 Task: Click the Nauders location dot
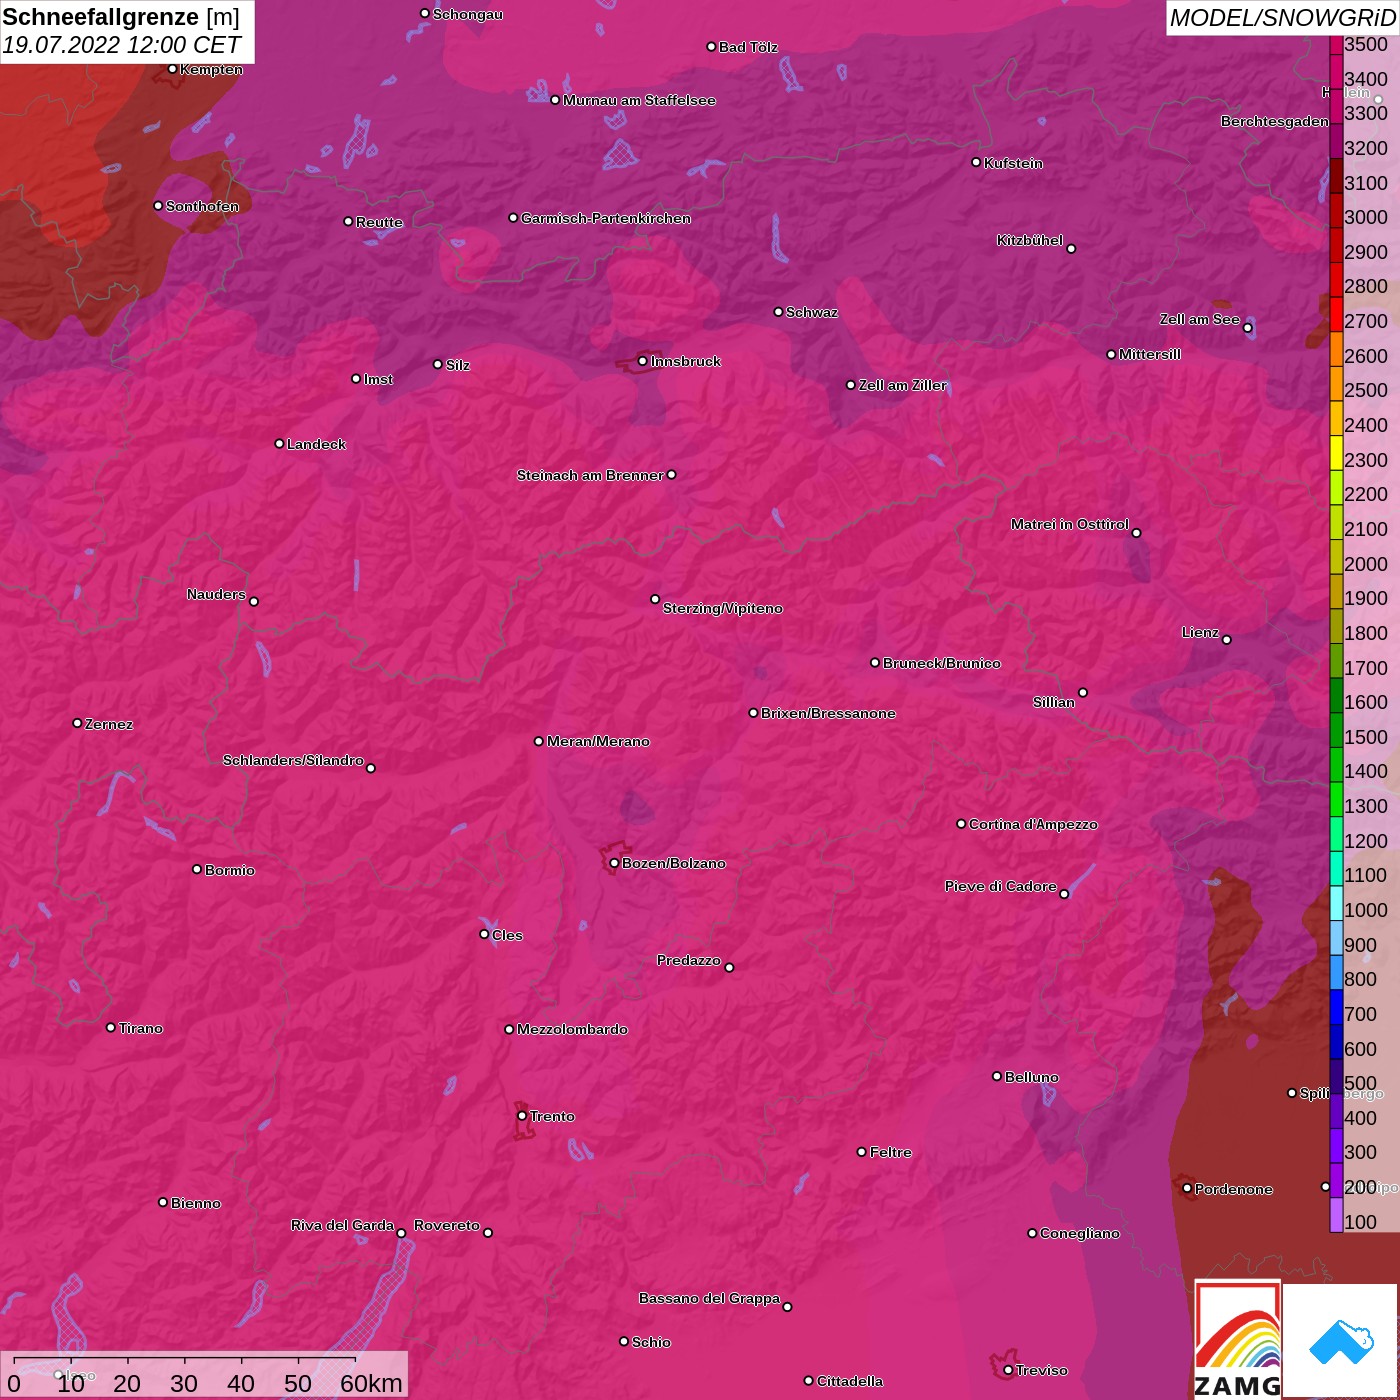point(254,602)
